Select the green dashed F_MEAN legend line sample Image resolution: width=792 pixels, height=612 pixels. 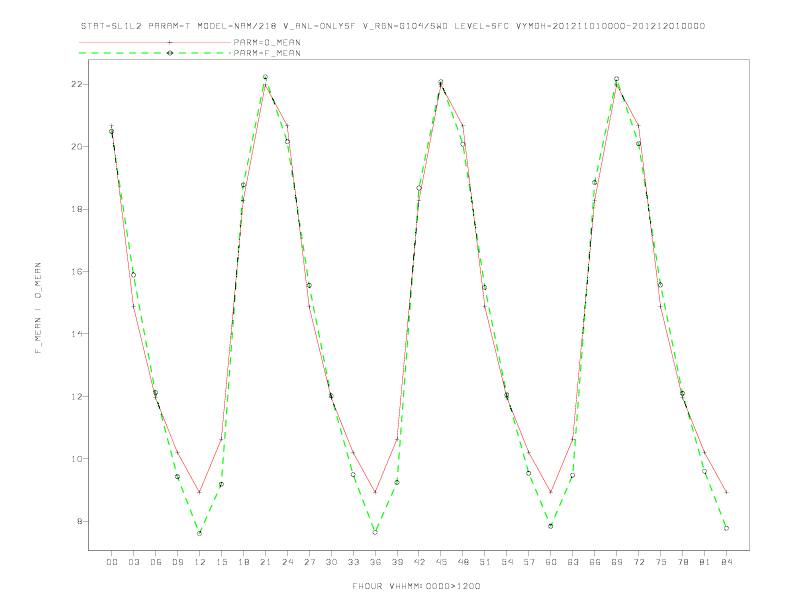155,53
